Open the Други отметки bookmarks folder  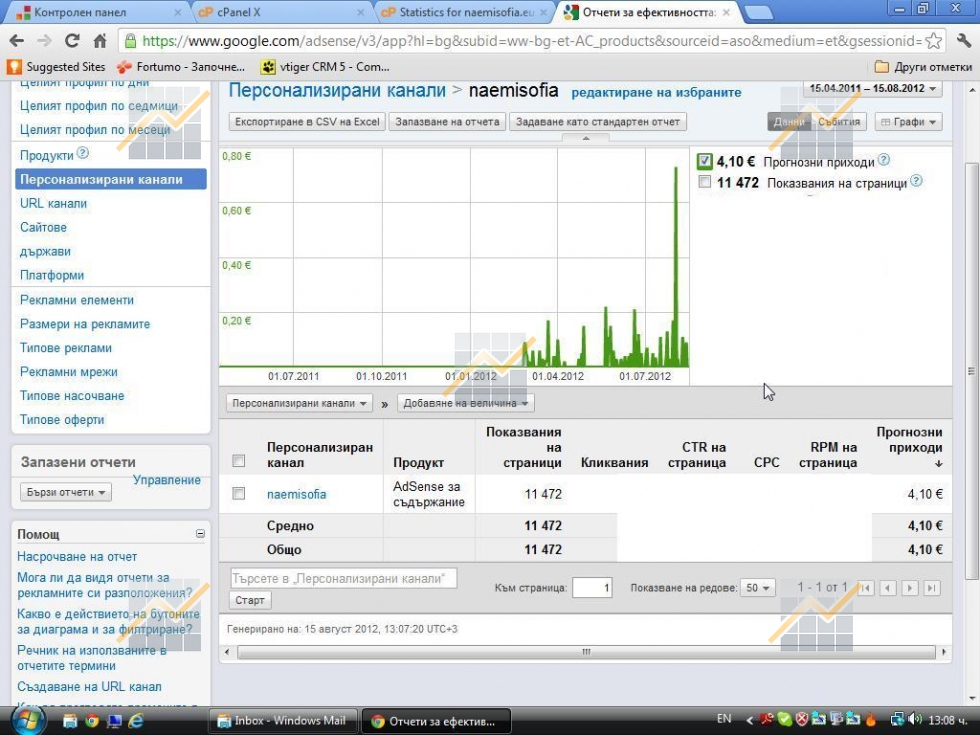pyautogui.click(x=923, y=67)
